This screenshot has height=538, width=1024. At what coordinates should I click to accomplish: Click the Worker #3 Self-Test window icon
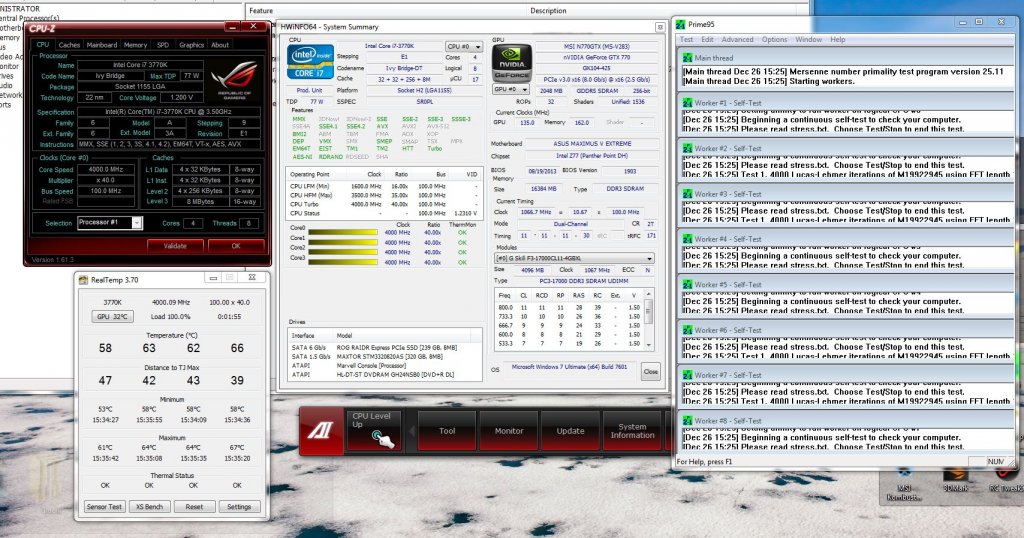pos(687,194)
